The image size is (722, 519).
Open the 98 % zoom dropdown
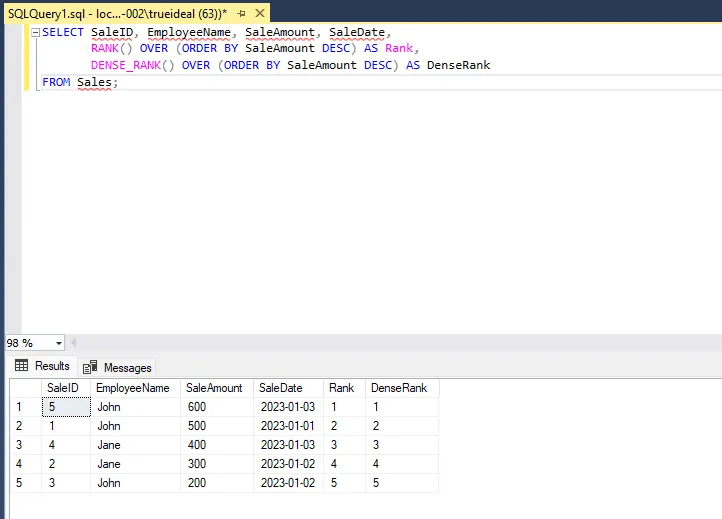[x=59, y=343]
